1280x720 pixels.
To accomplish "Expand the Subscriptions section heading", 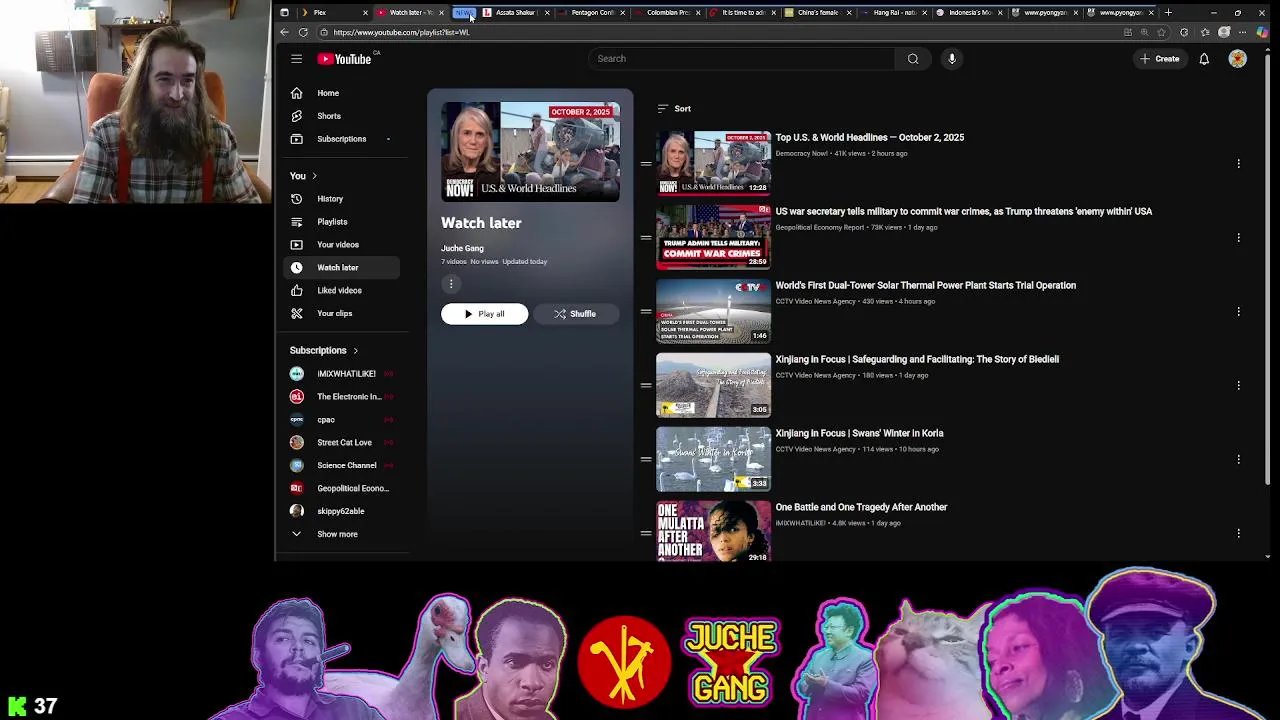I will [324, 351].
